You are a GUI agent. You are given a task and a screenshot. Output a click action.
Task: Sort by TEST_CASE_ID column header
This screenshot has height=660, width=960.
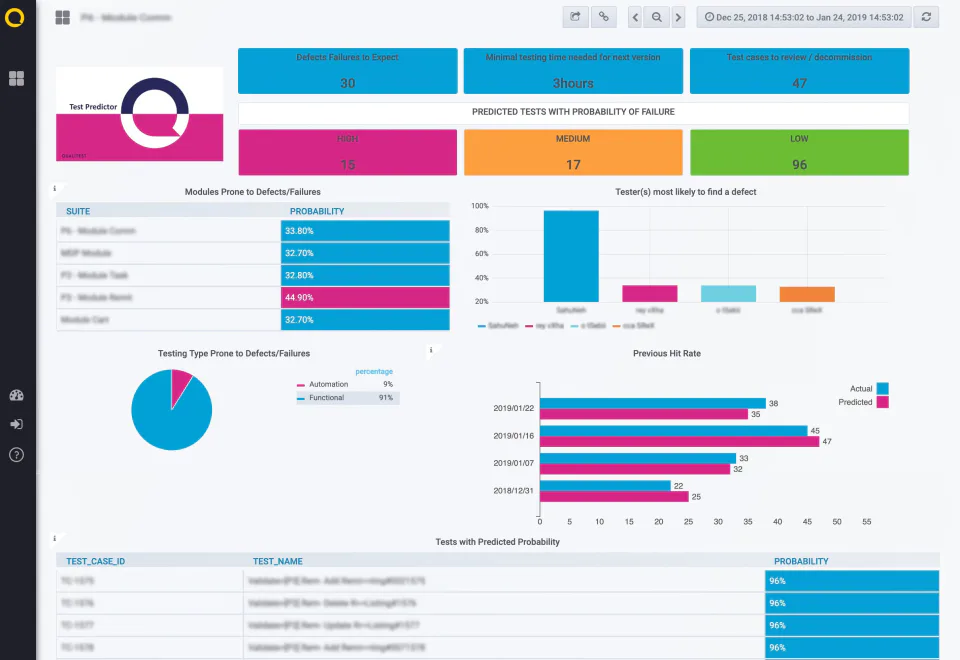coord(96,561)
